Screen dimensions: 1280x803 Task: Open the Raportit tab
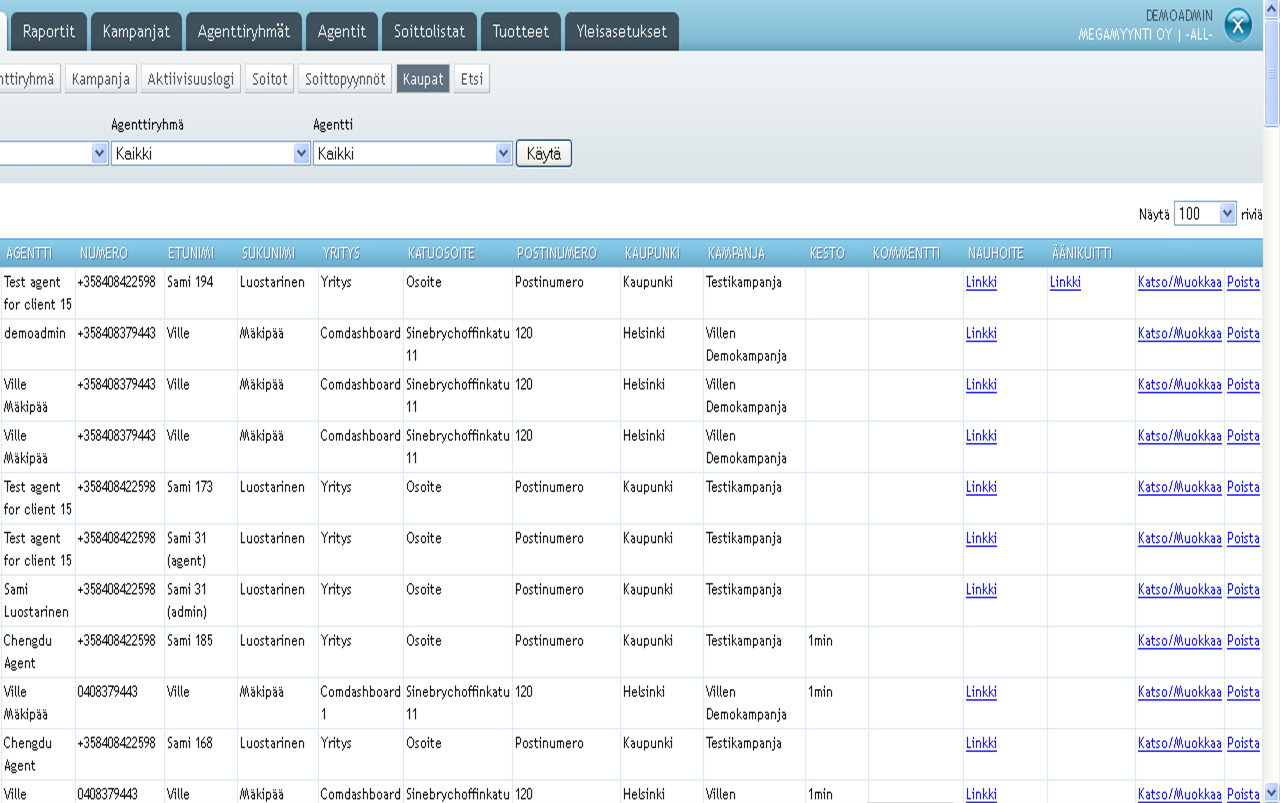(x=49, y=31)
